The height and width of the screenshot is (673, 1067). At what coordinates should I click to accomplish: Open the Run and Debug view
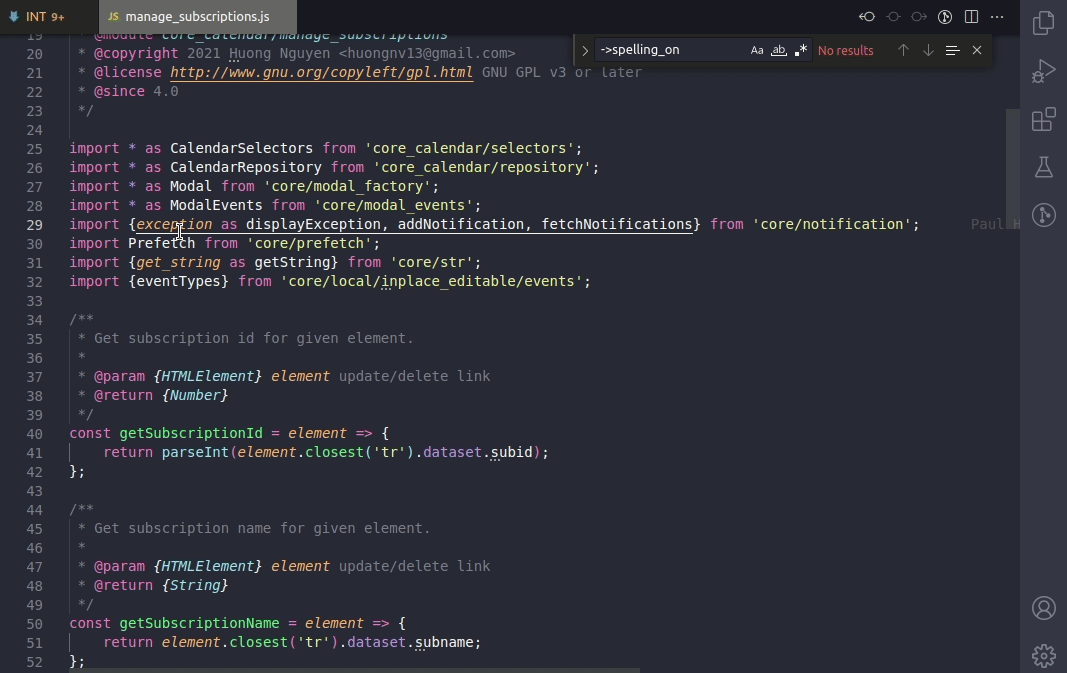pos(1043,71)
